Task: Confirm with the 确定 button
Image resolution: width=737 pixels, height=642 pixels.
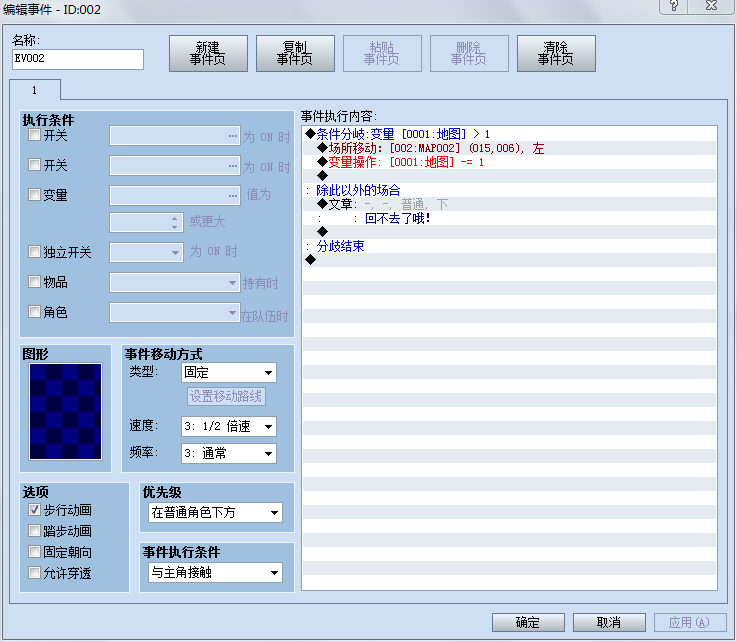Action: pos(528,622)
